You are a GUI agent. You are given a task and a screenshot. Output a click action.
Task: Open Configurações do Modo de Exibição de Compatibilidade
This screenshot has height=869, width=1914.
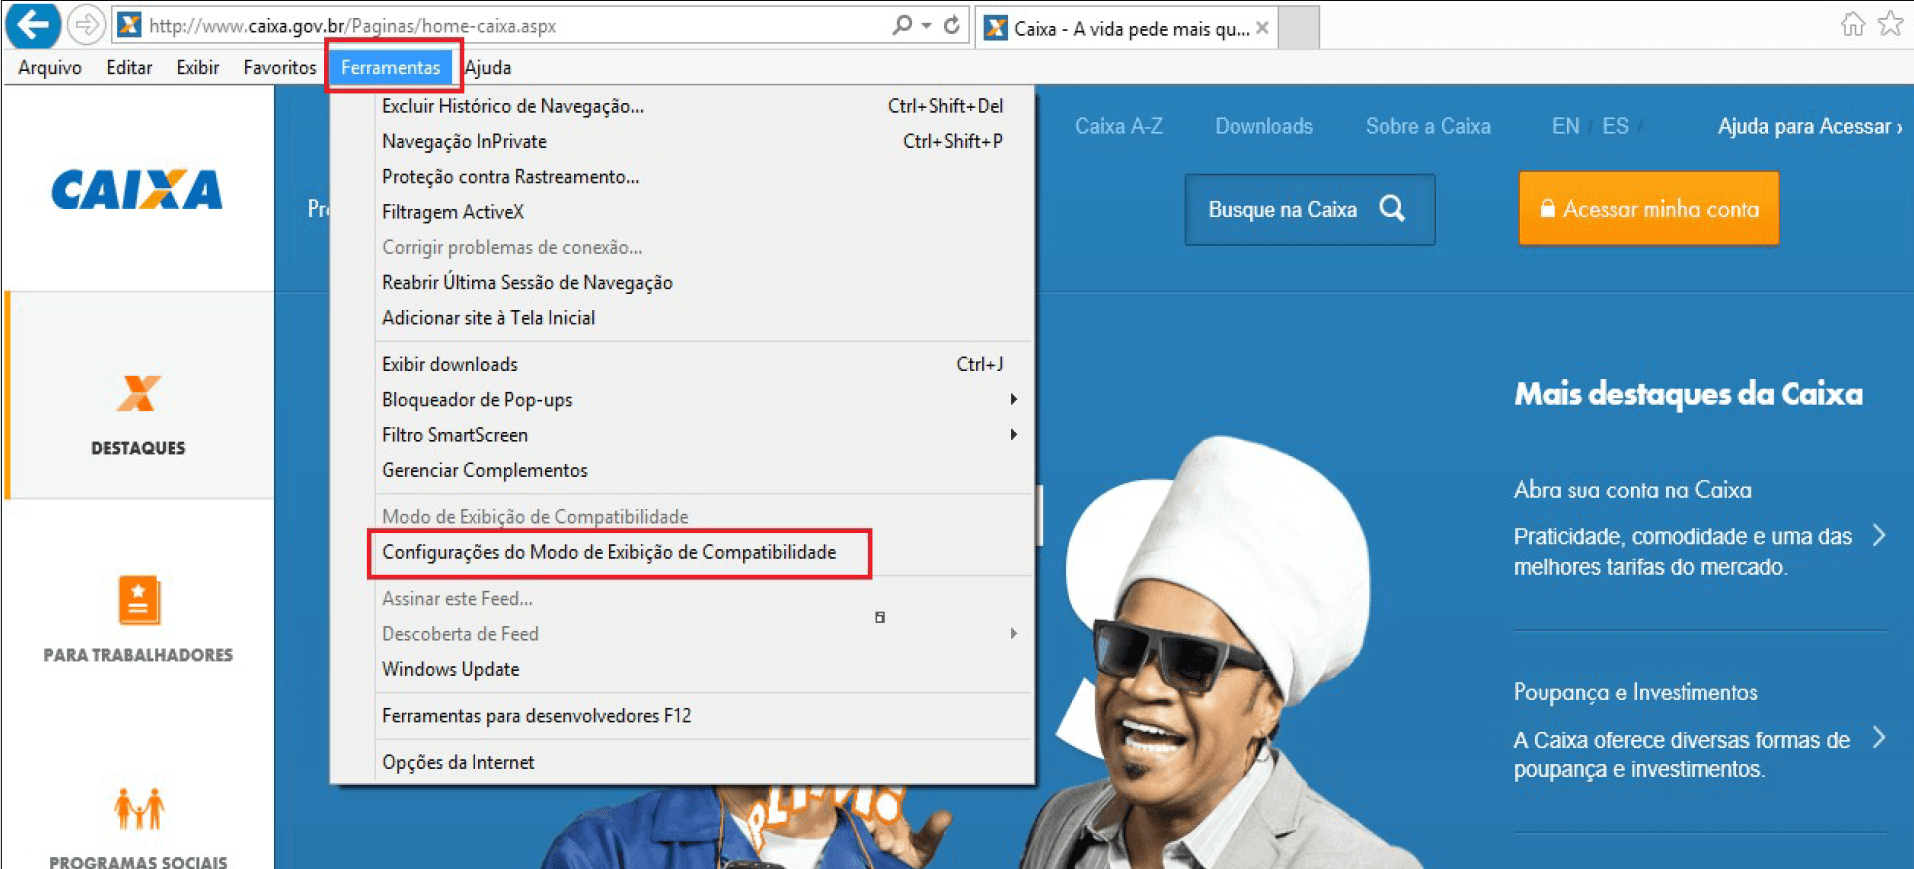pyautogui.click(x=609, y=552)
